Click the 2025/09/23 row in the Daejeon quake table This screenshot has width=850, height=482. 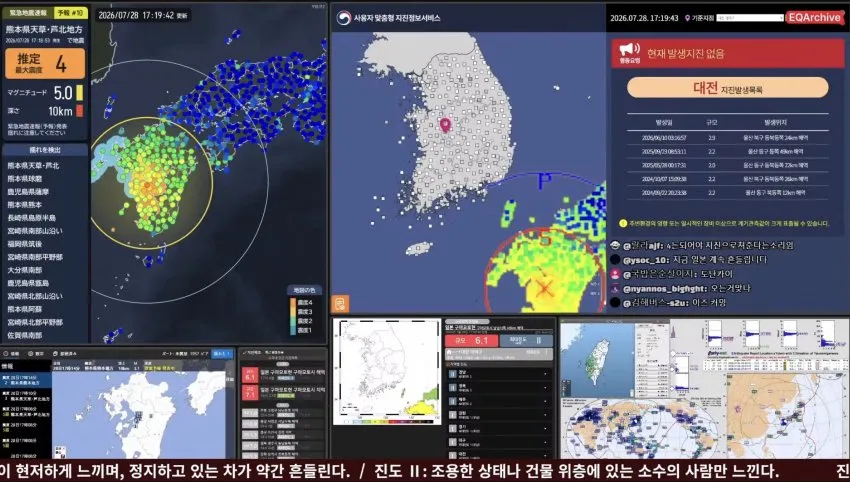[x=727, y=151]
